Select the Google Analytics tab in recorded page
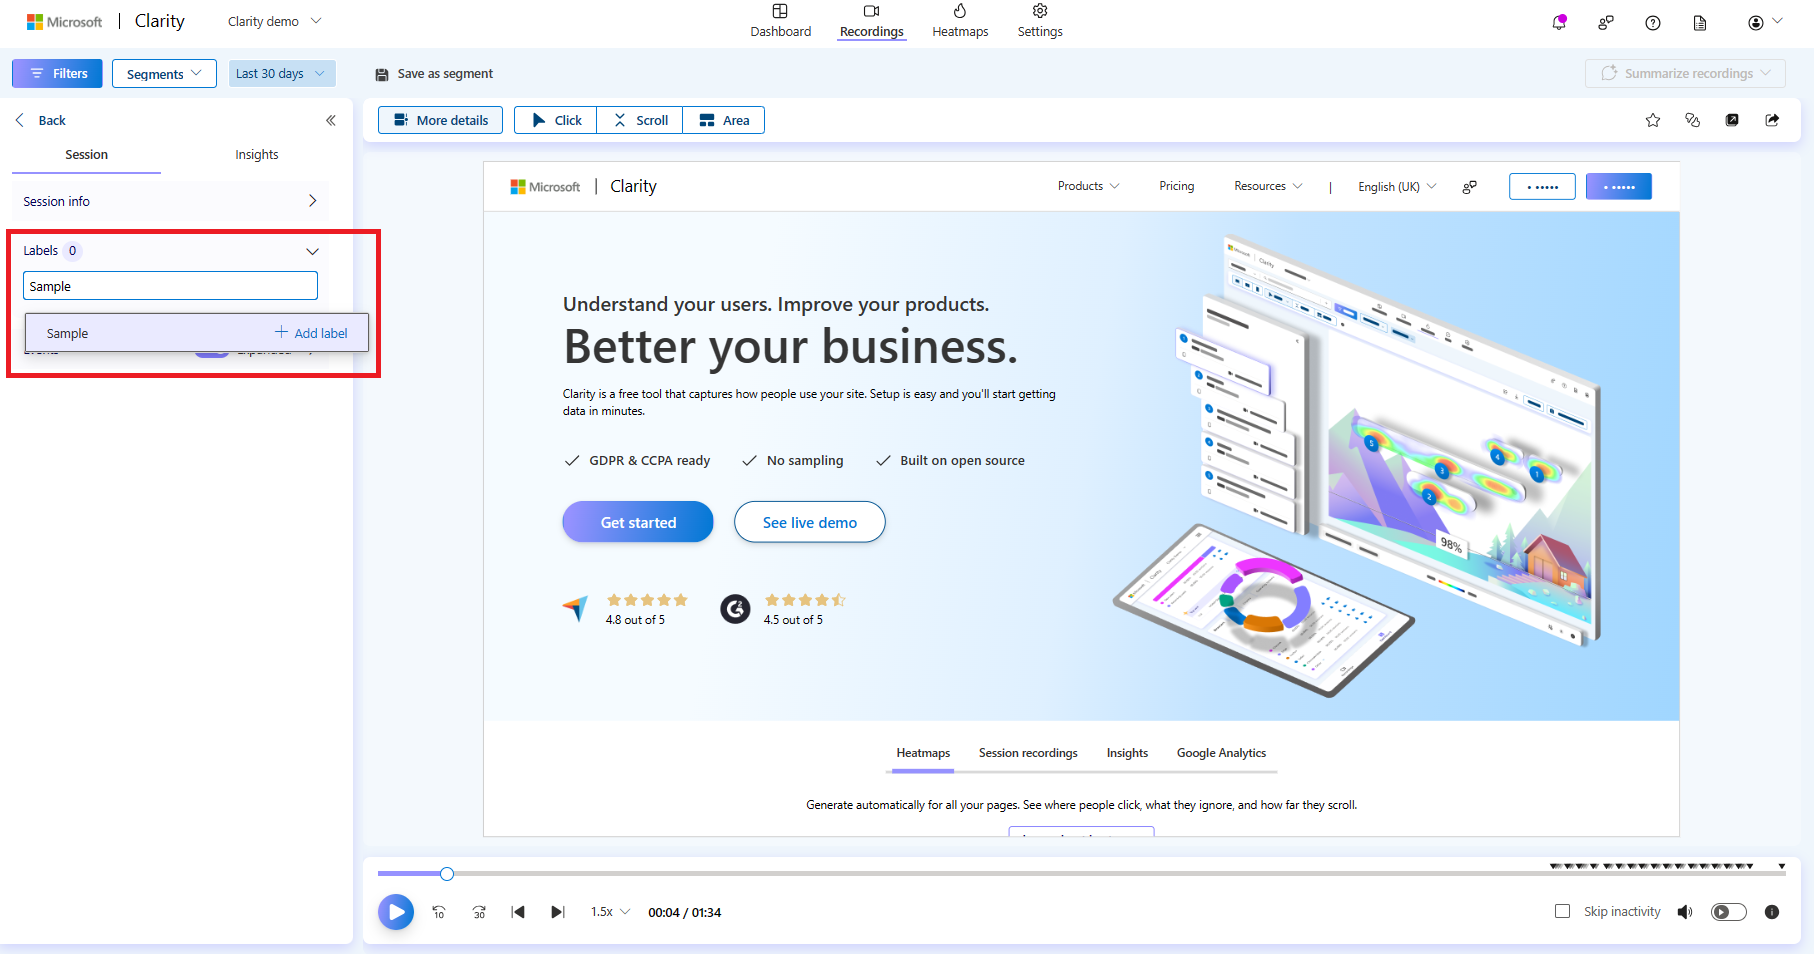 (1221, 753)
